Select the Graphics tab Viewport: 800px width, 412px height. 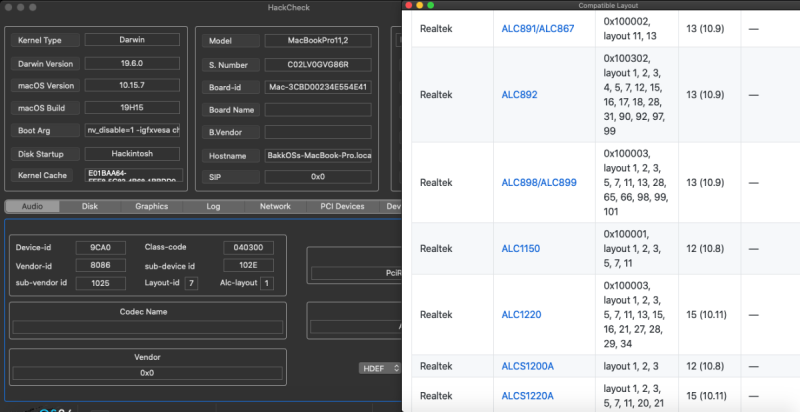coord(152,207)
